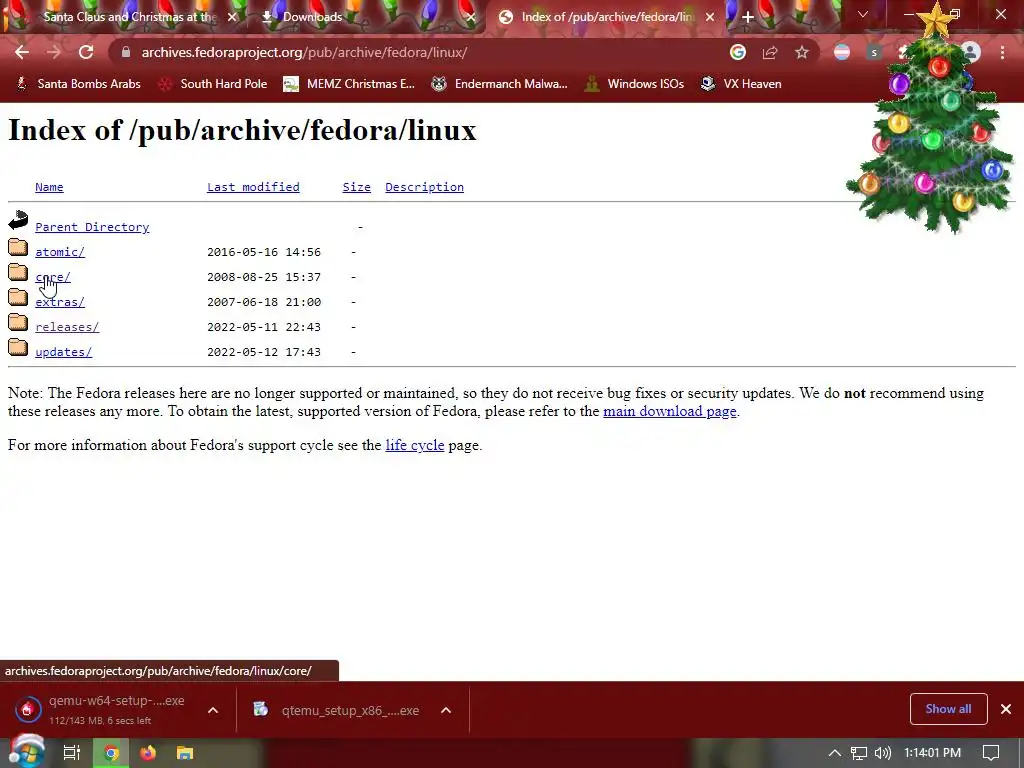Open the updates/ directory
Image resolution: width=1024 pixels, height=768 pixels.
click(63, 352)
